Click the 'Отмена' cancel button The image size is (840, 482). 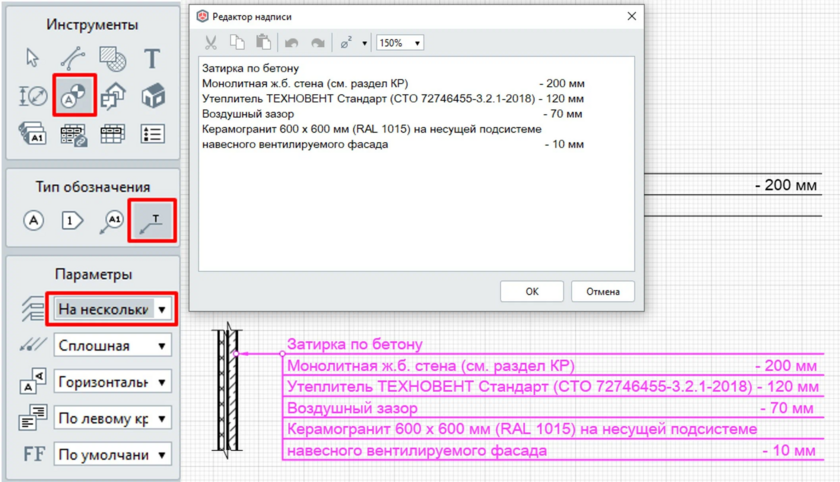point(602,292)
